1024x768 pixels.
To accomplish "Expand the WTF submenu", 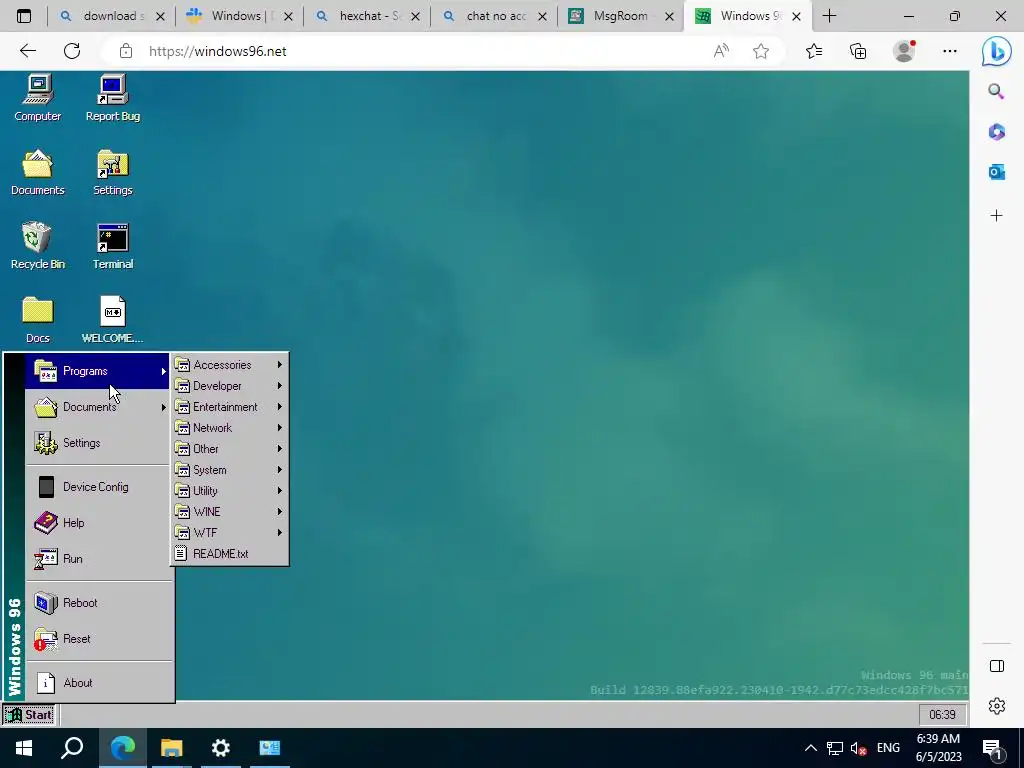I will (229, 532).
